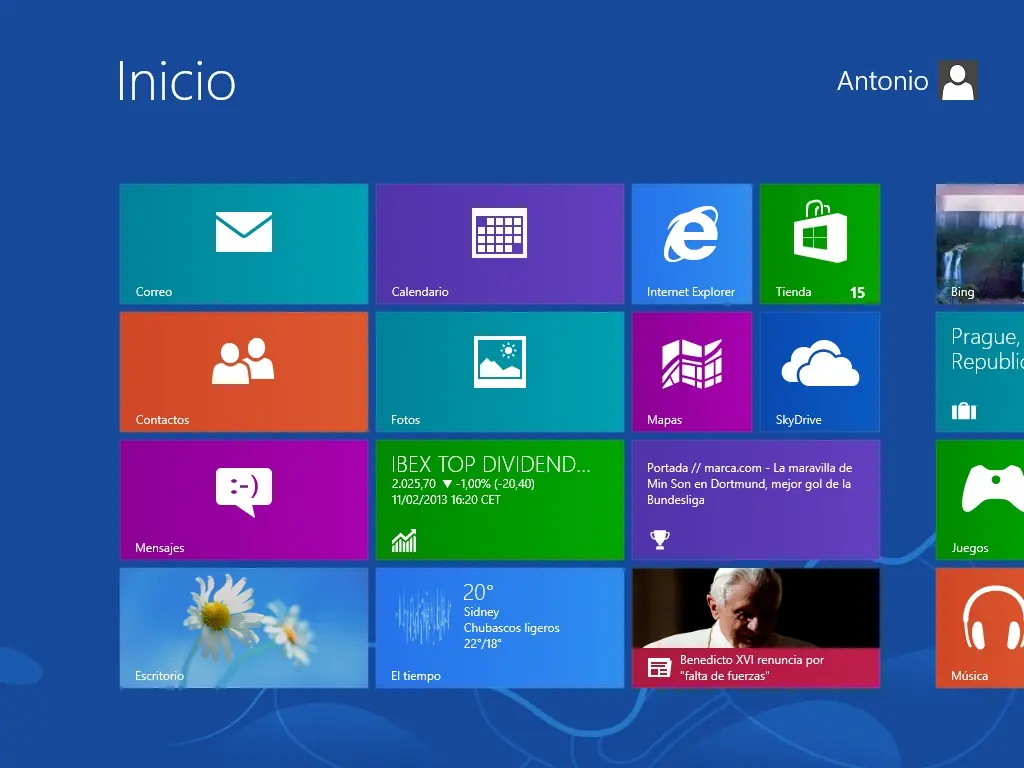
Task: Open the Tienda shopping bag icon
Action: pyautogui.click(x=820, y=231)
